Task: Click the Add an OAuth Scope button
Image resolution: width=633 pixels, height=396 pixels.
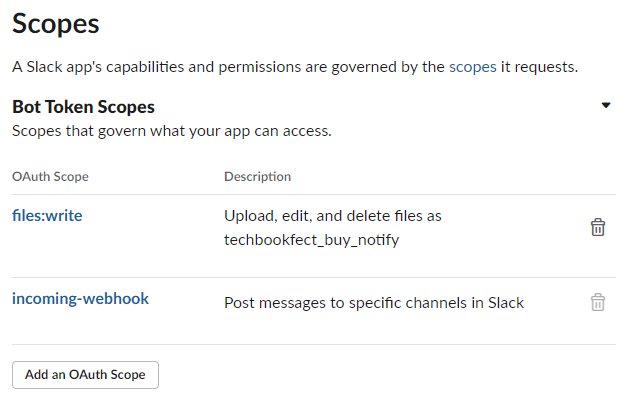Action: pyautogui.click(x=85, y=375)
